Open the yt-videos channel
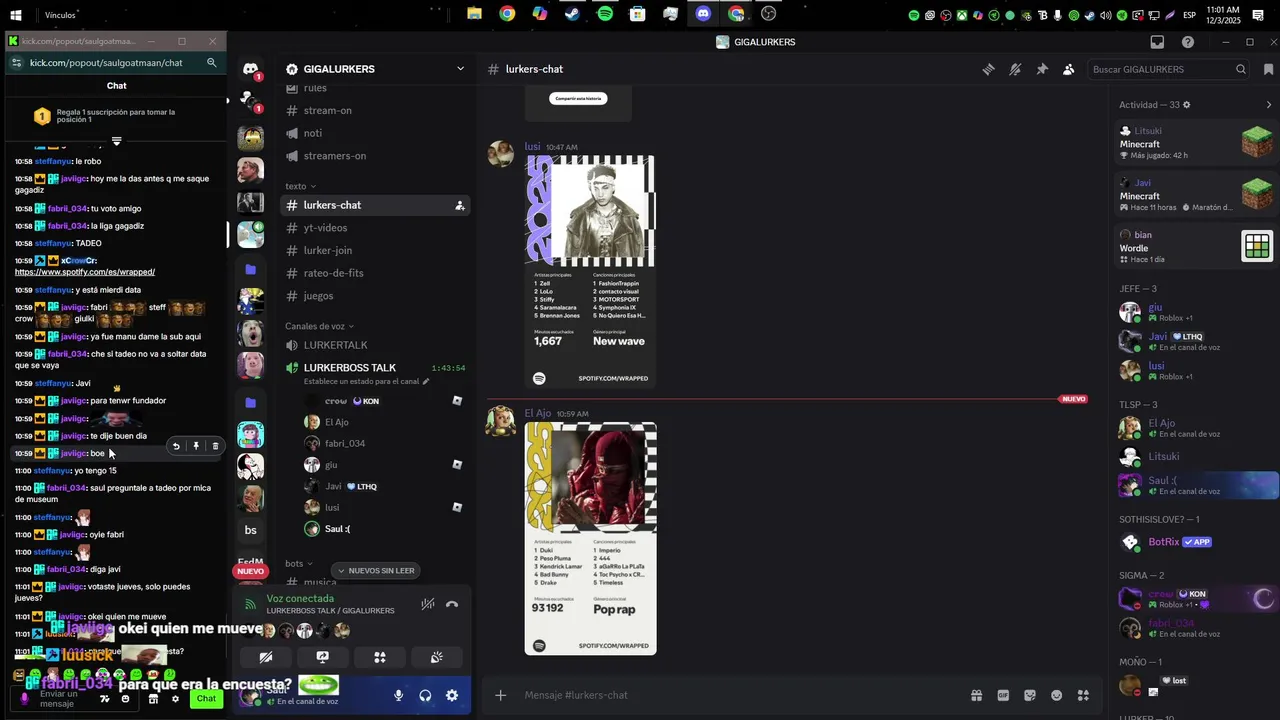1280x720 pixels. (375, 228)
